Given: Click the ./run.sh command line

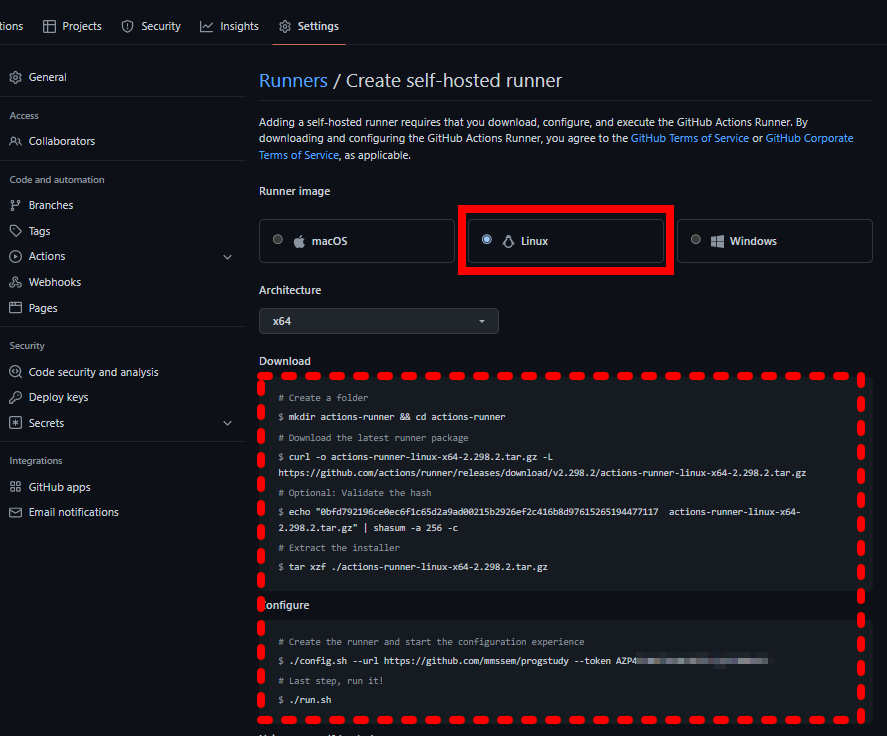Looking at the screenshot, I should click(305, 700).
